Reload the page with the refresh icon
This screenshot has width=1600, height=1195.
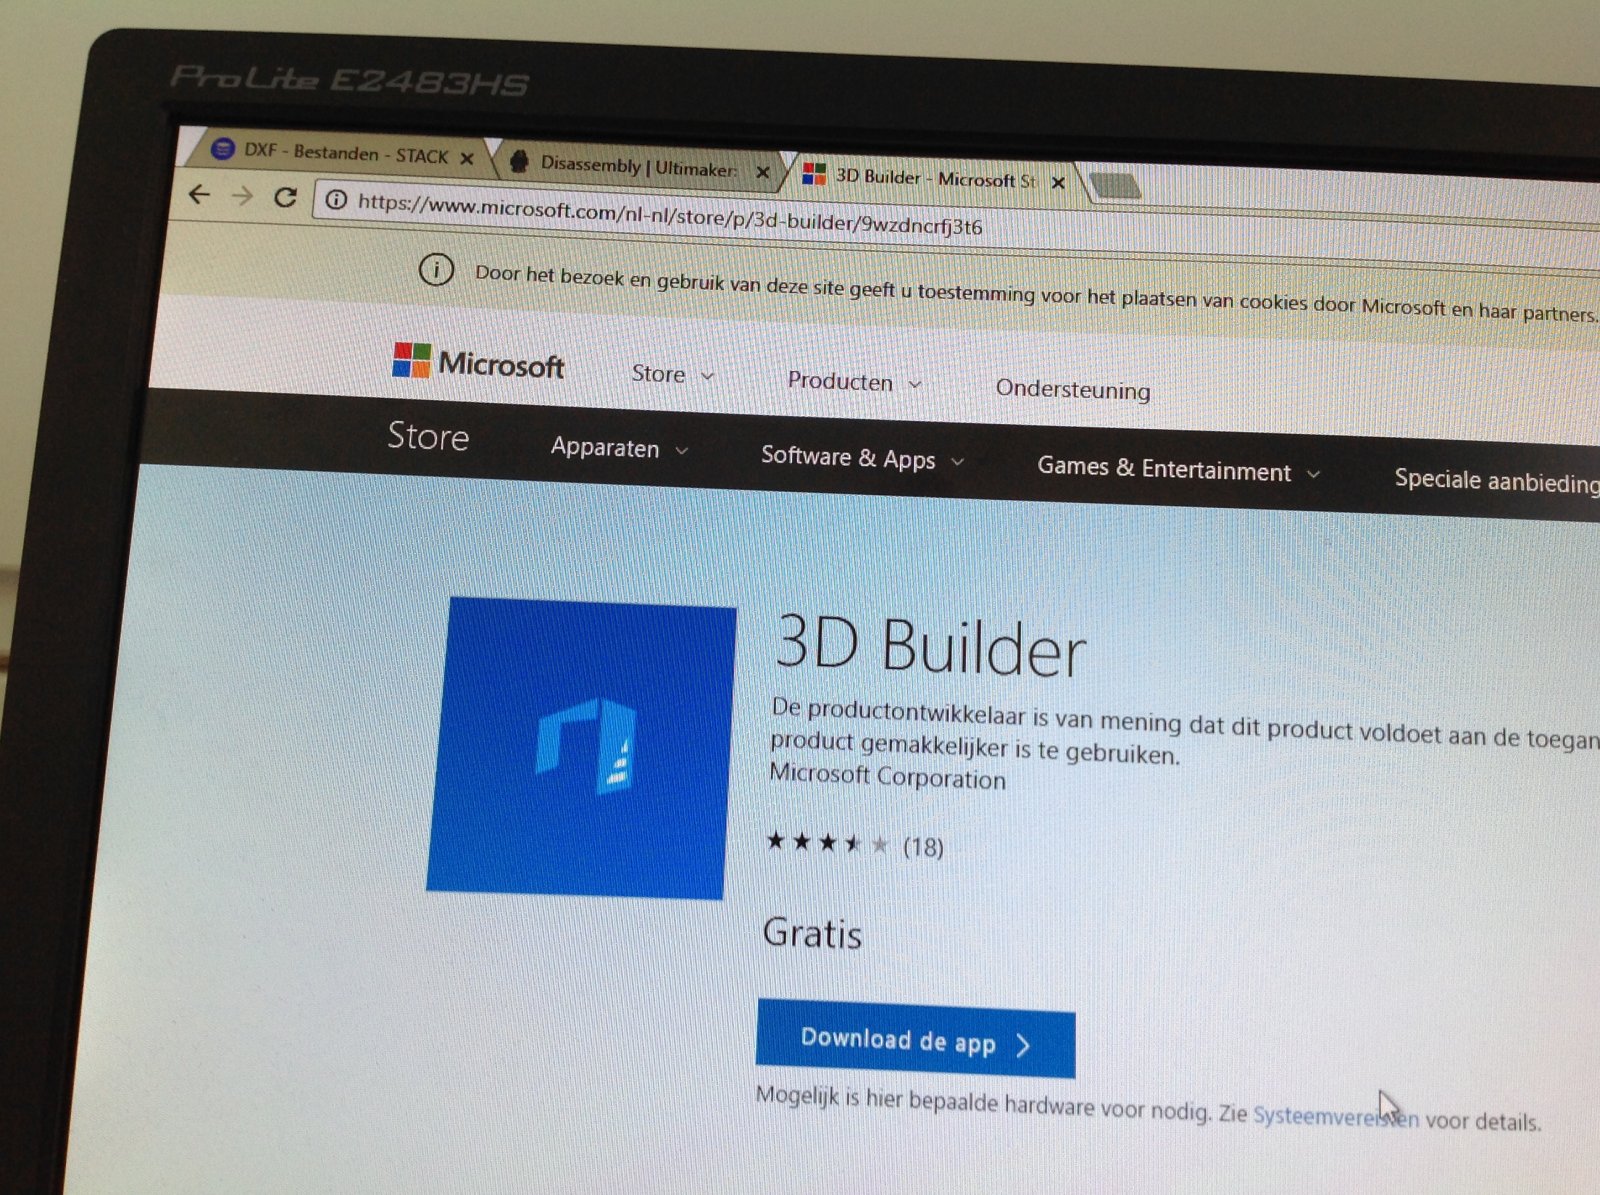(285, 197)
